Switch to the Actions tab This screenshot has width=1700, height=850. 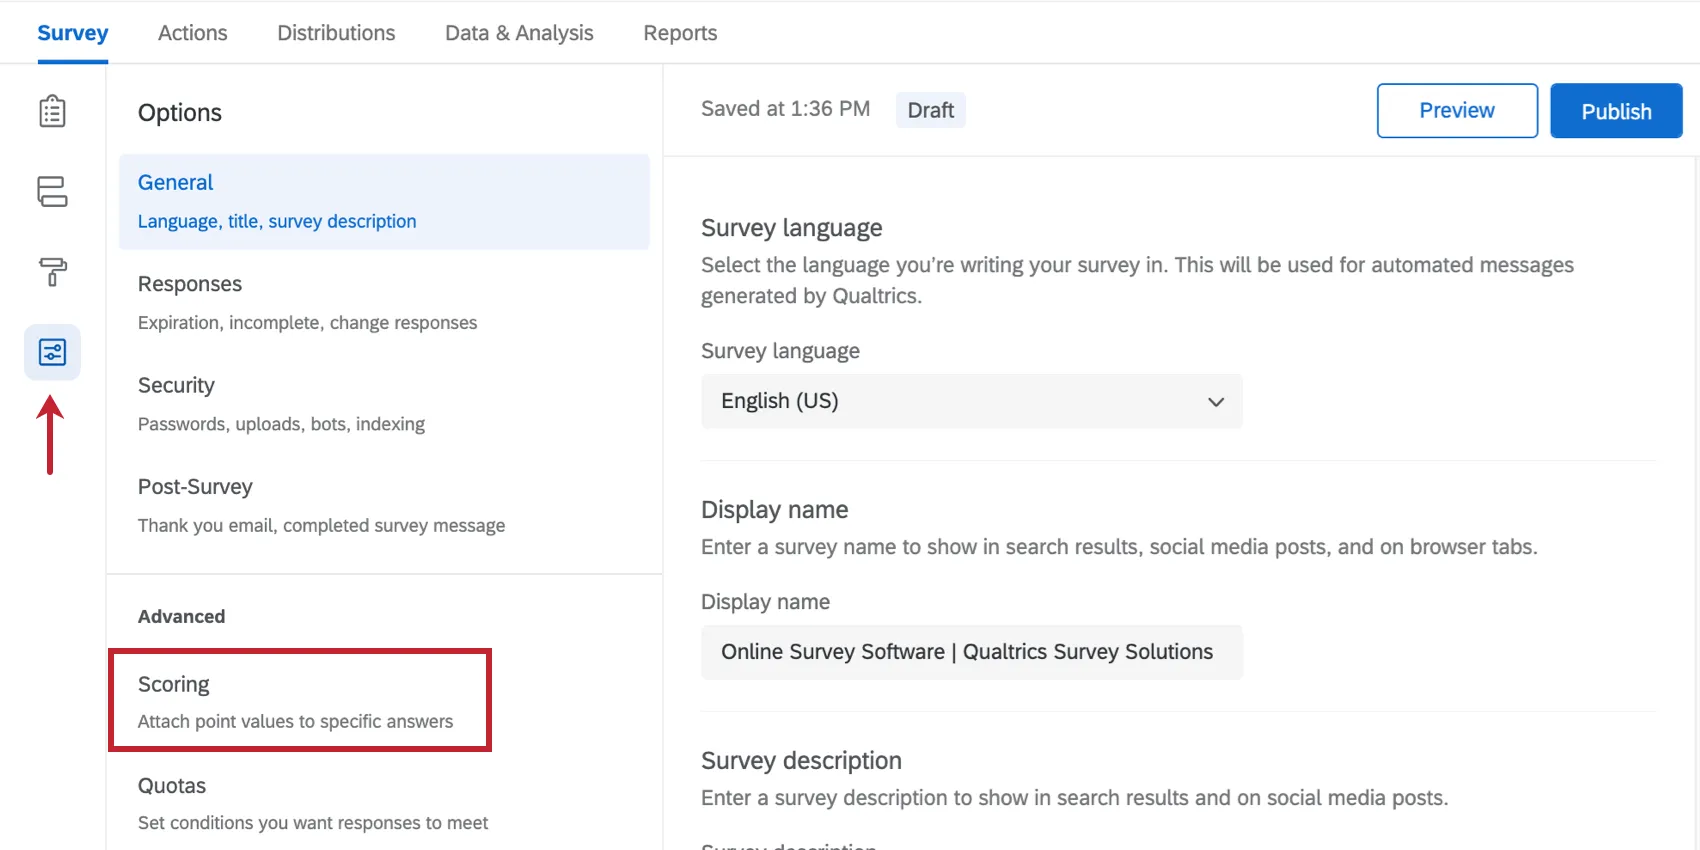[x=192, y=33]
